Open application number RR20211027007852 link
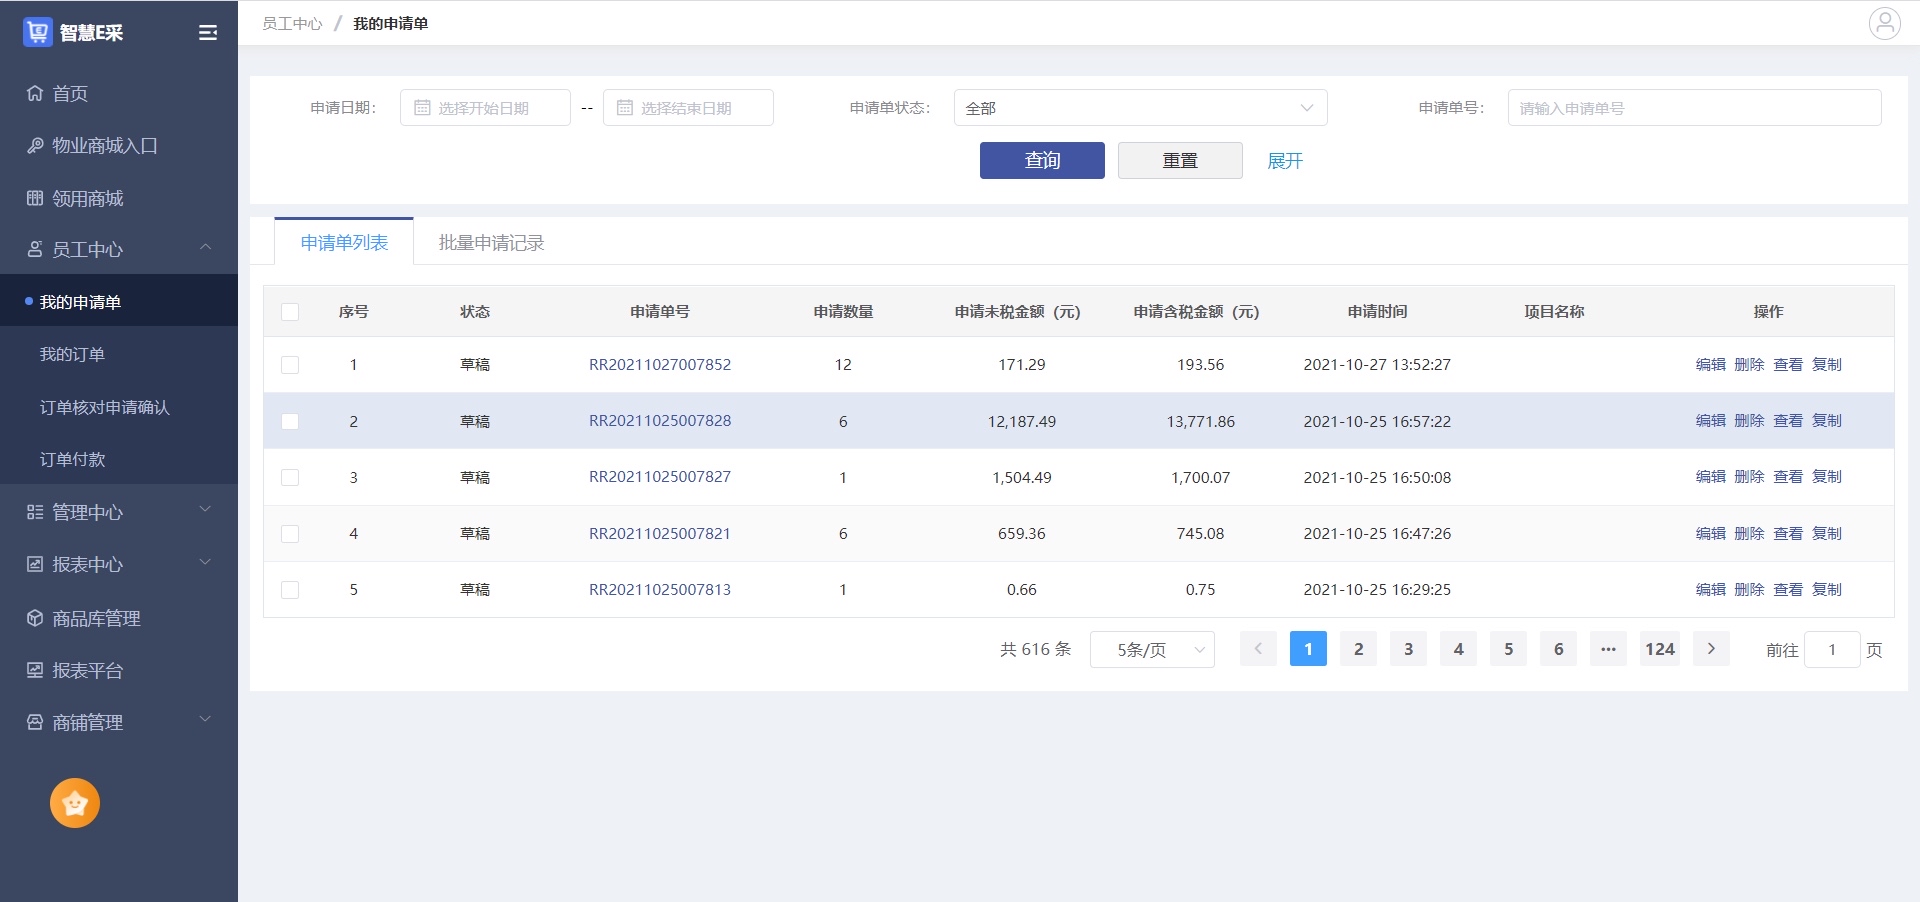This screenshot has width=1920, height=902. click(660, 365)
